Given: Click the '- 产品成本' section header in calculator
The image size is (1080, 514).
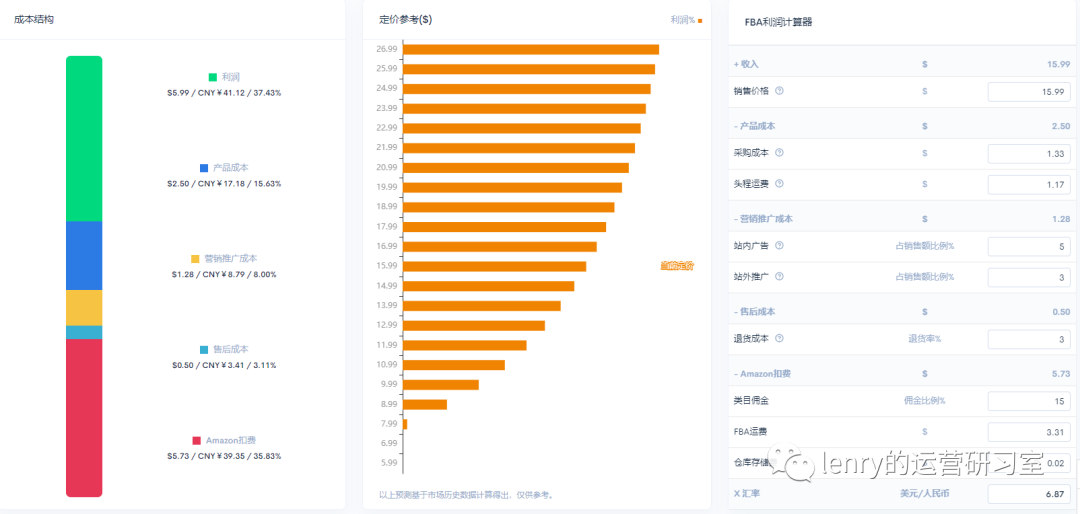Looking at the screenshot, I should [x=753, y=126].
